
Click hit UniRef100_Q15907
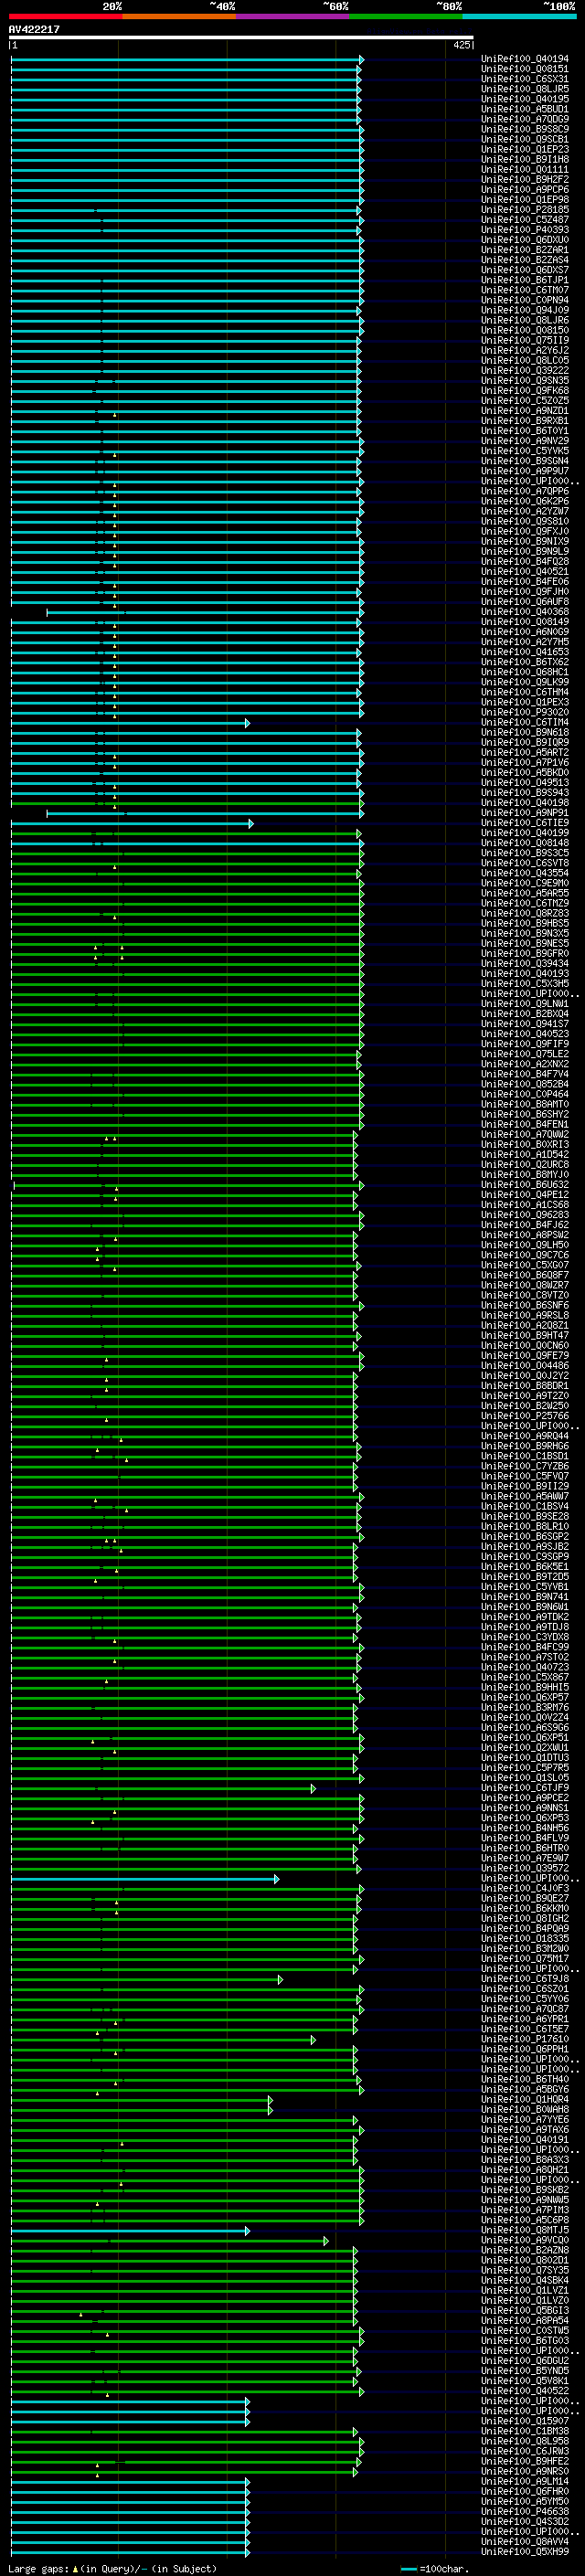point(525,2422)
